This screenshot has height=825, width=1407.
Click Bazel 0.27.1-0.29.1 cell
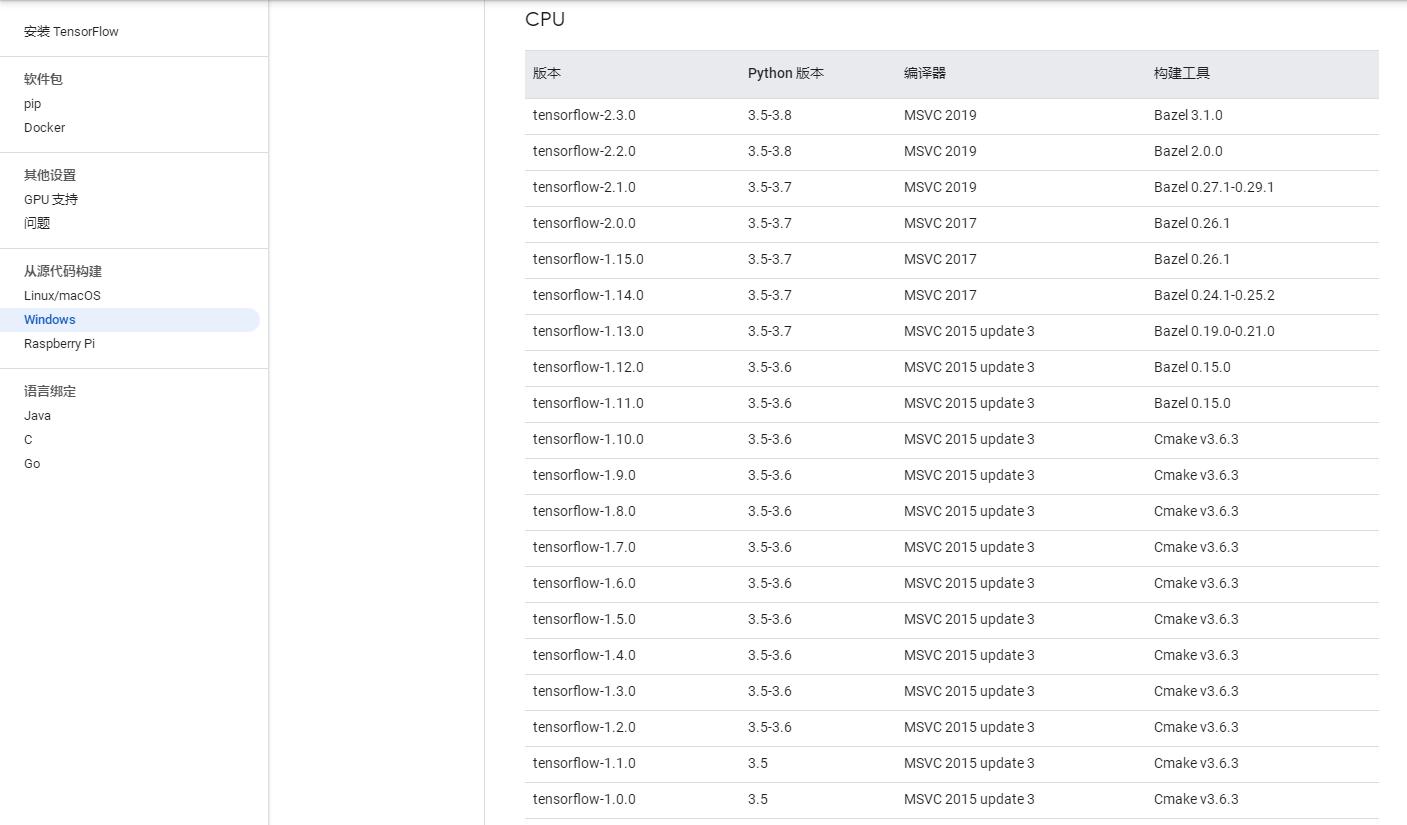pos(1214,187)
